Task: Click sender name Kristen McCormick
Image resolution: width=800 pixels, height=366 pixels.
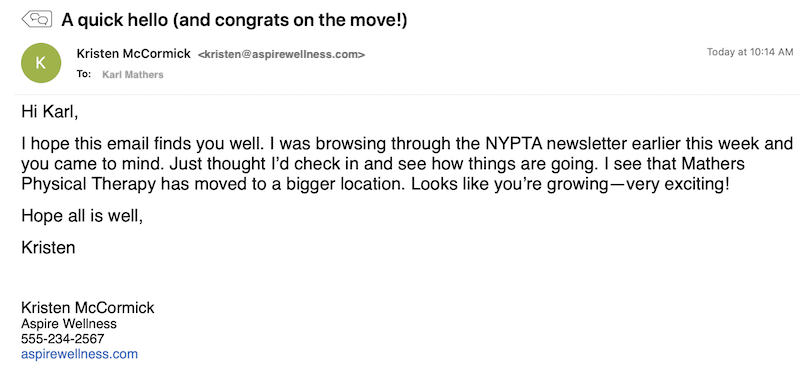Action: [x=134, y=54]
